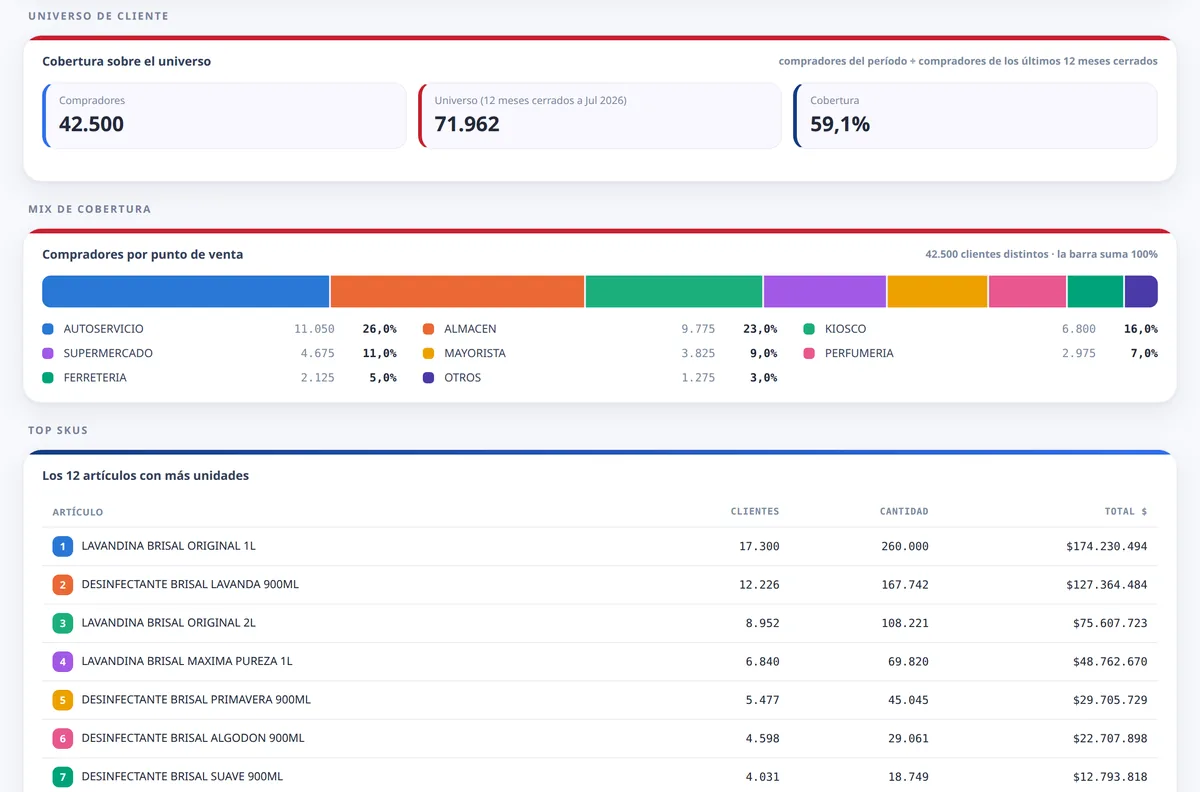Click the CLIENTES column header

(755, 511)
